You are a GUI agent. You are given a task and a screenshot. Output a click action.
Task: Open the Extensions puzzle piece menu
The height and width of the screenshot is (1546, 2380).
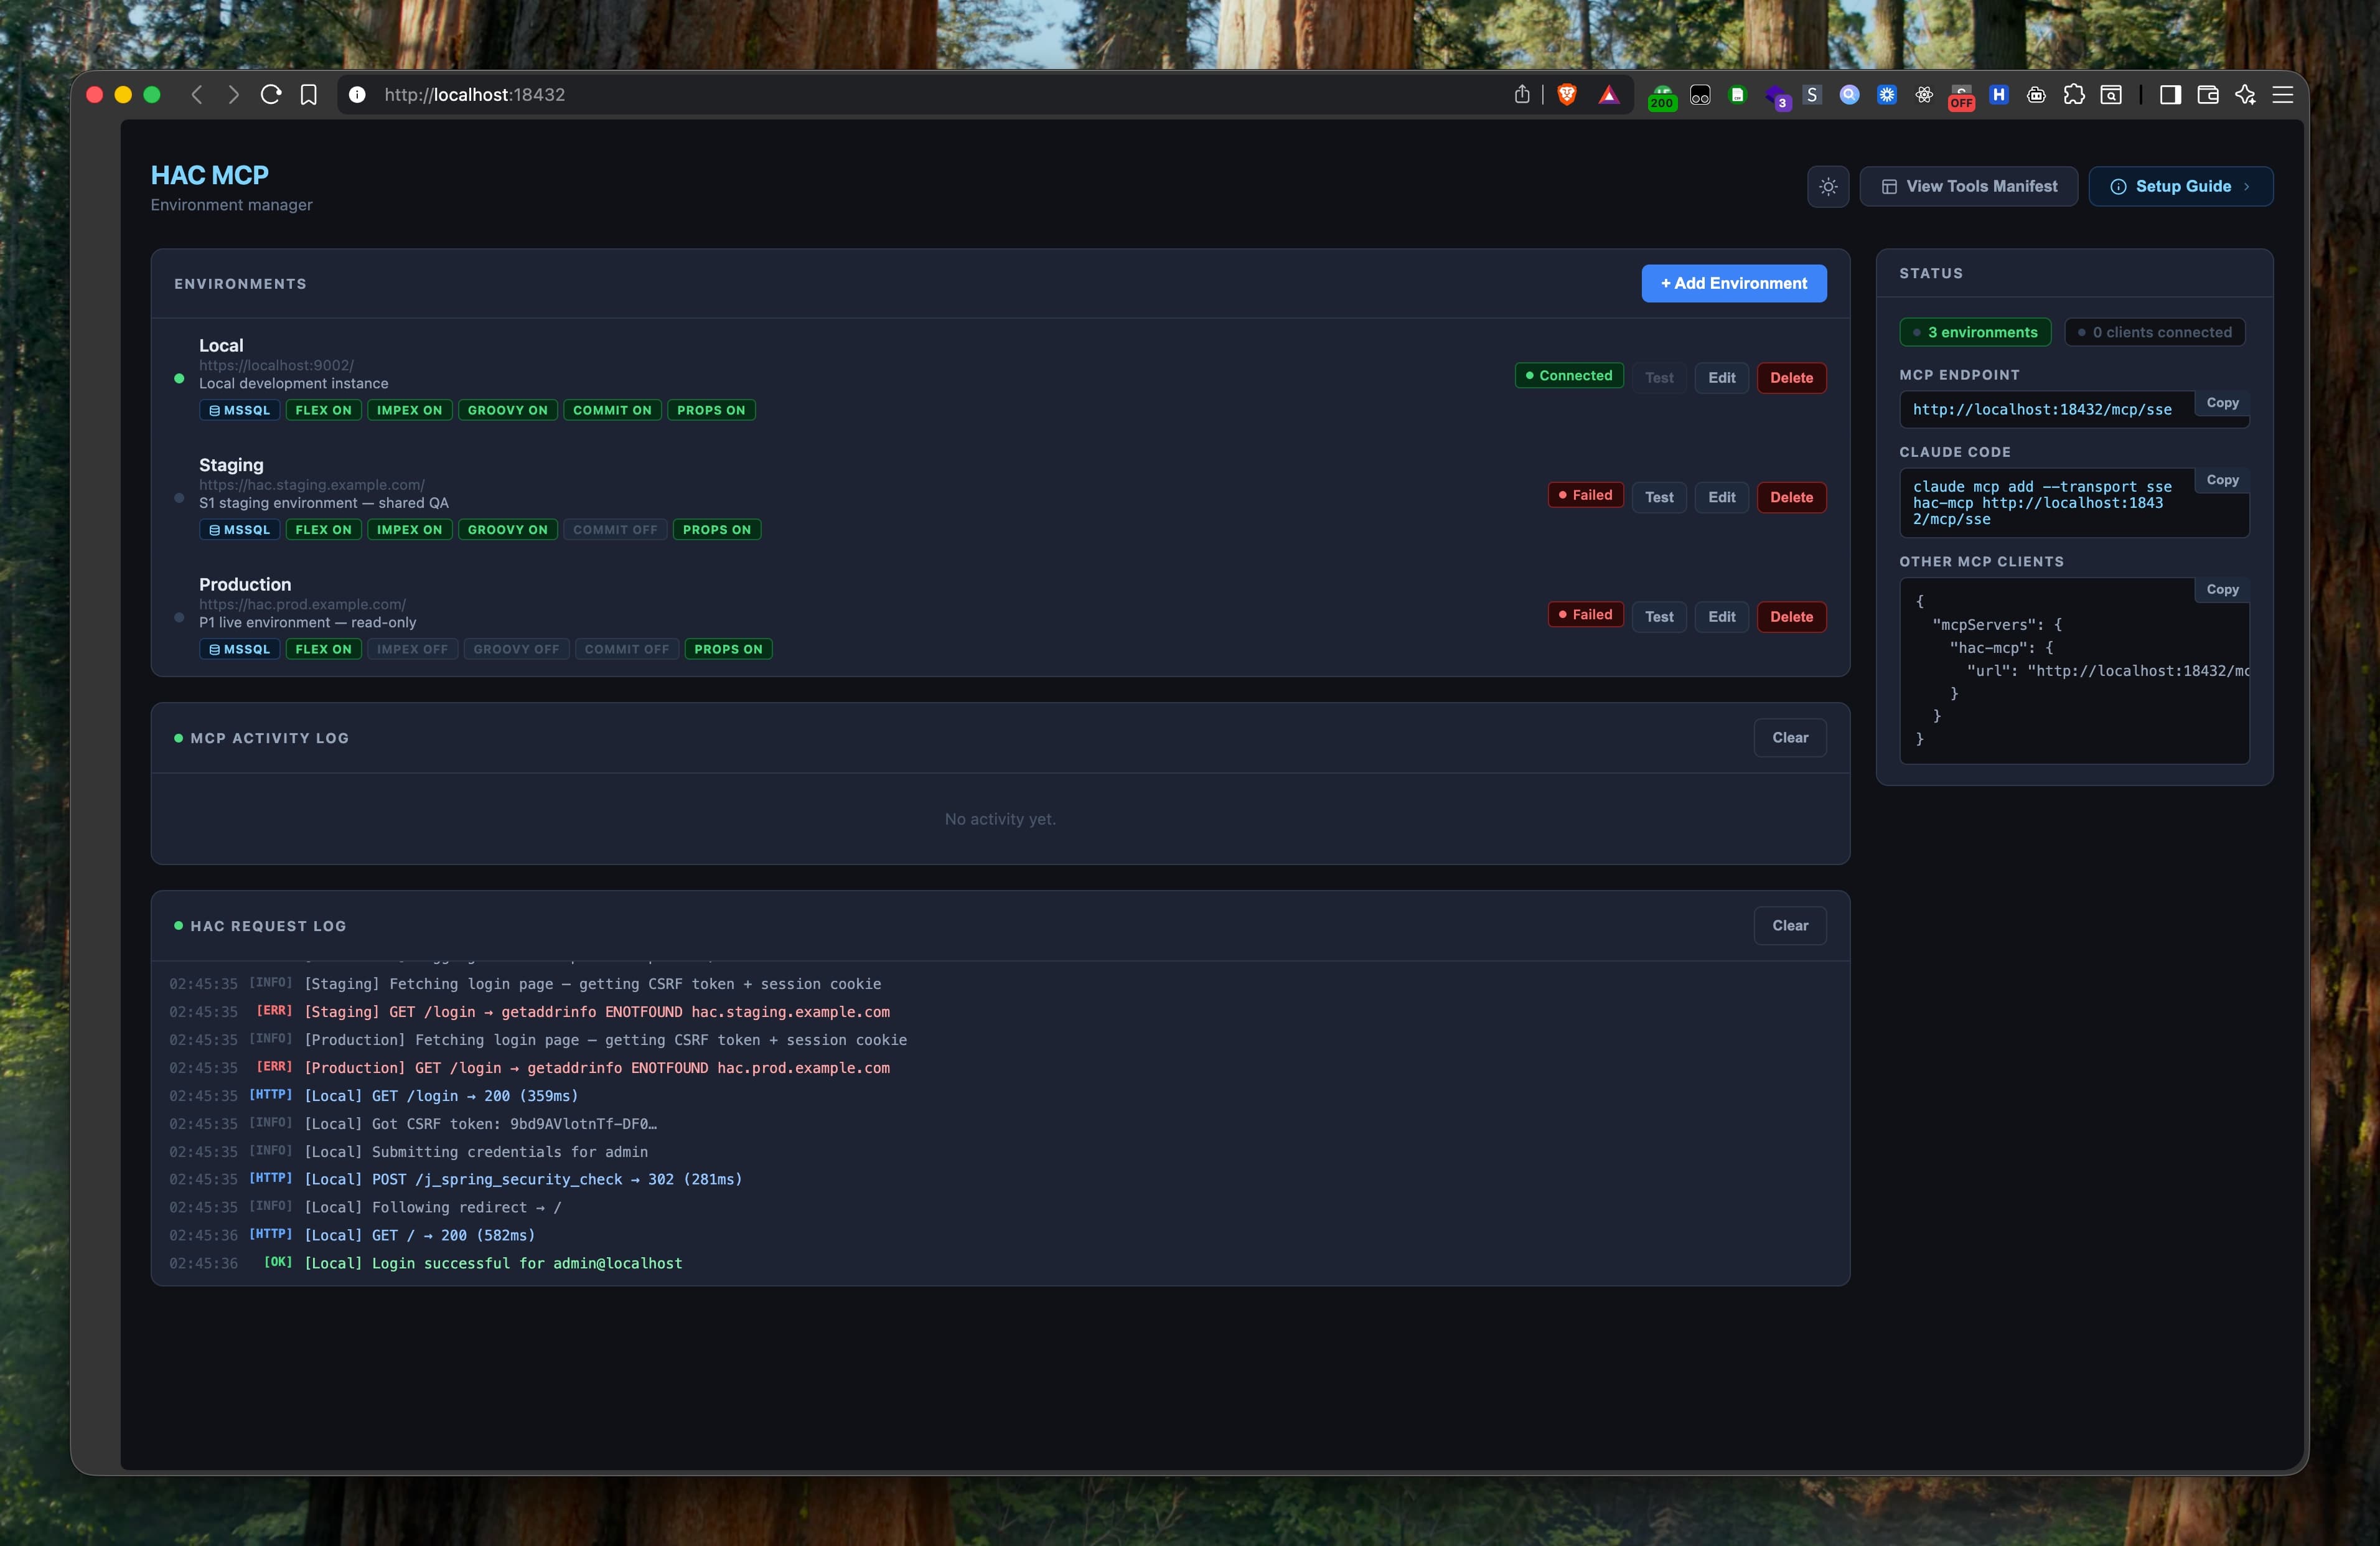tap(2074, 95)
